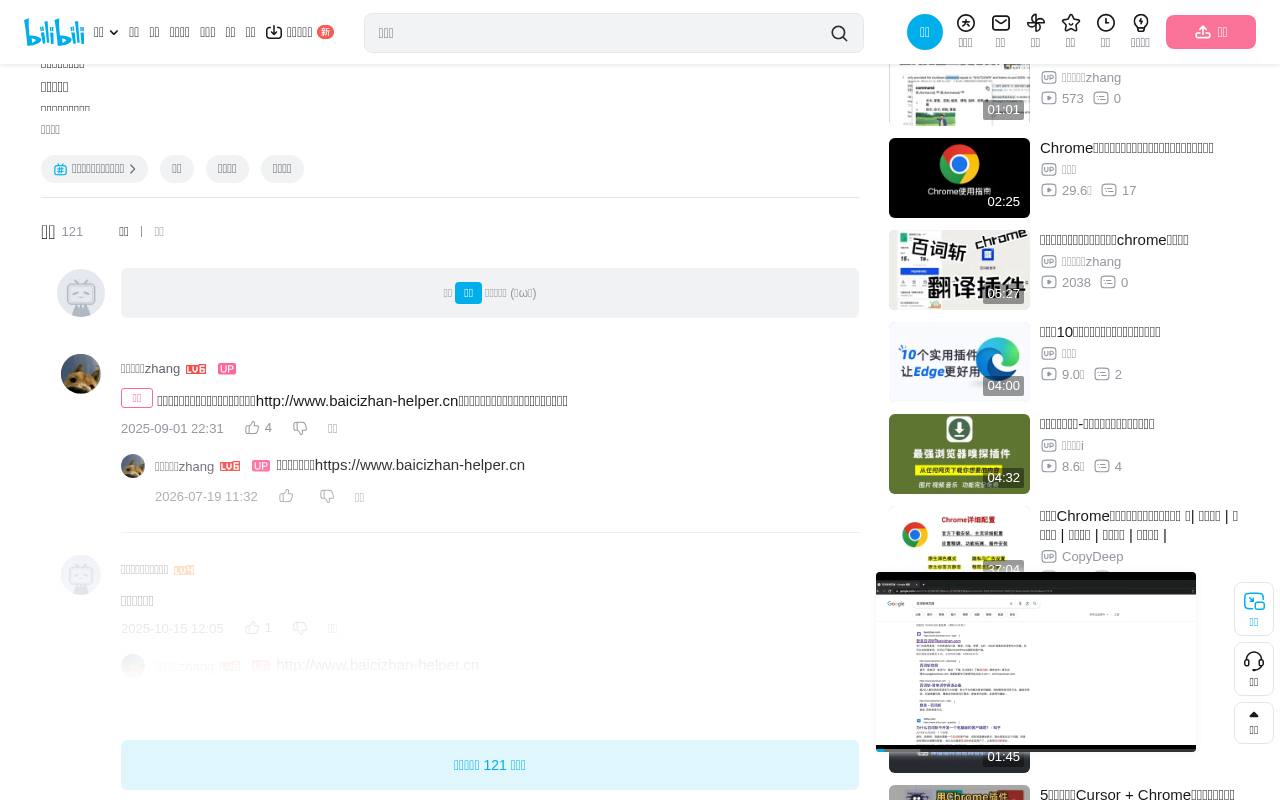Image resolution: width=1280 pixels, height=800 pixels.
Task: Expand the first header nav item with chevron
Action: 106,32
